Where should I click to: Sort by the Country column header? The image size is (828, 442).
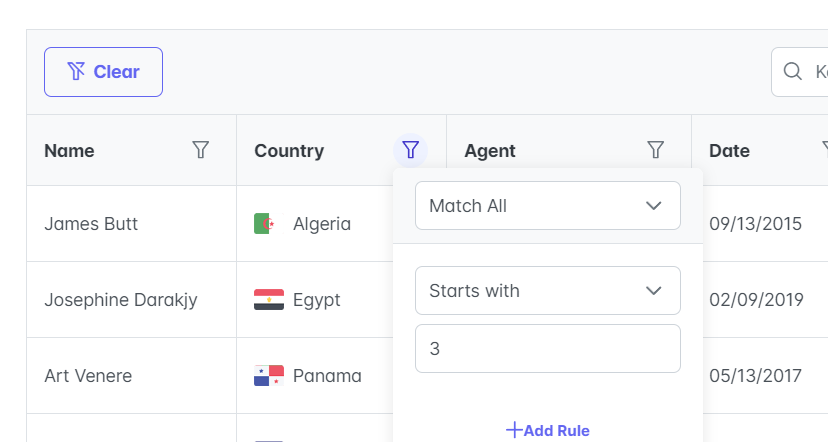coord(289,151)
